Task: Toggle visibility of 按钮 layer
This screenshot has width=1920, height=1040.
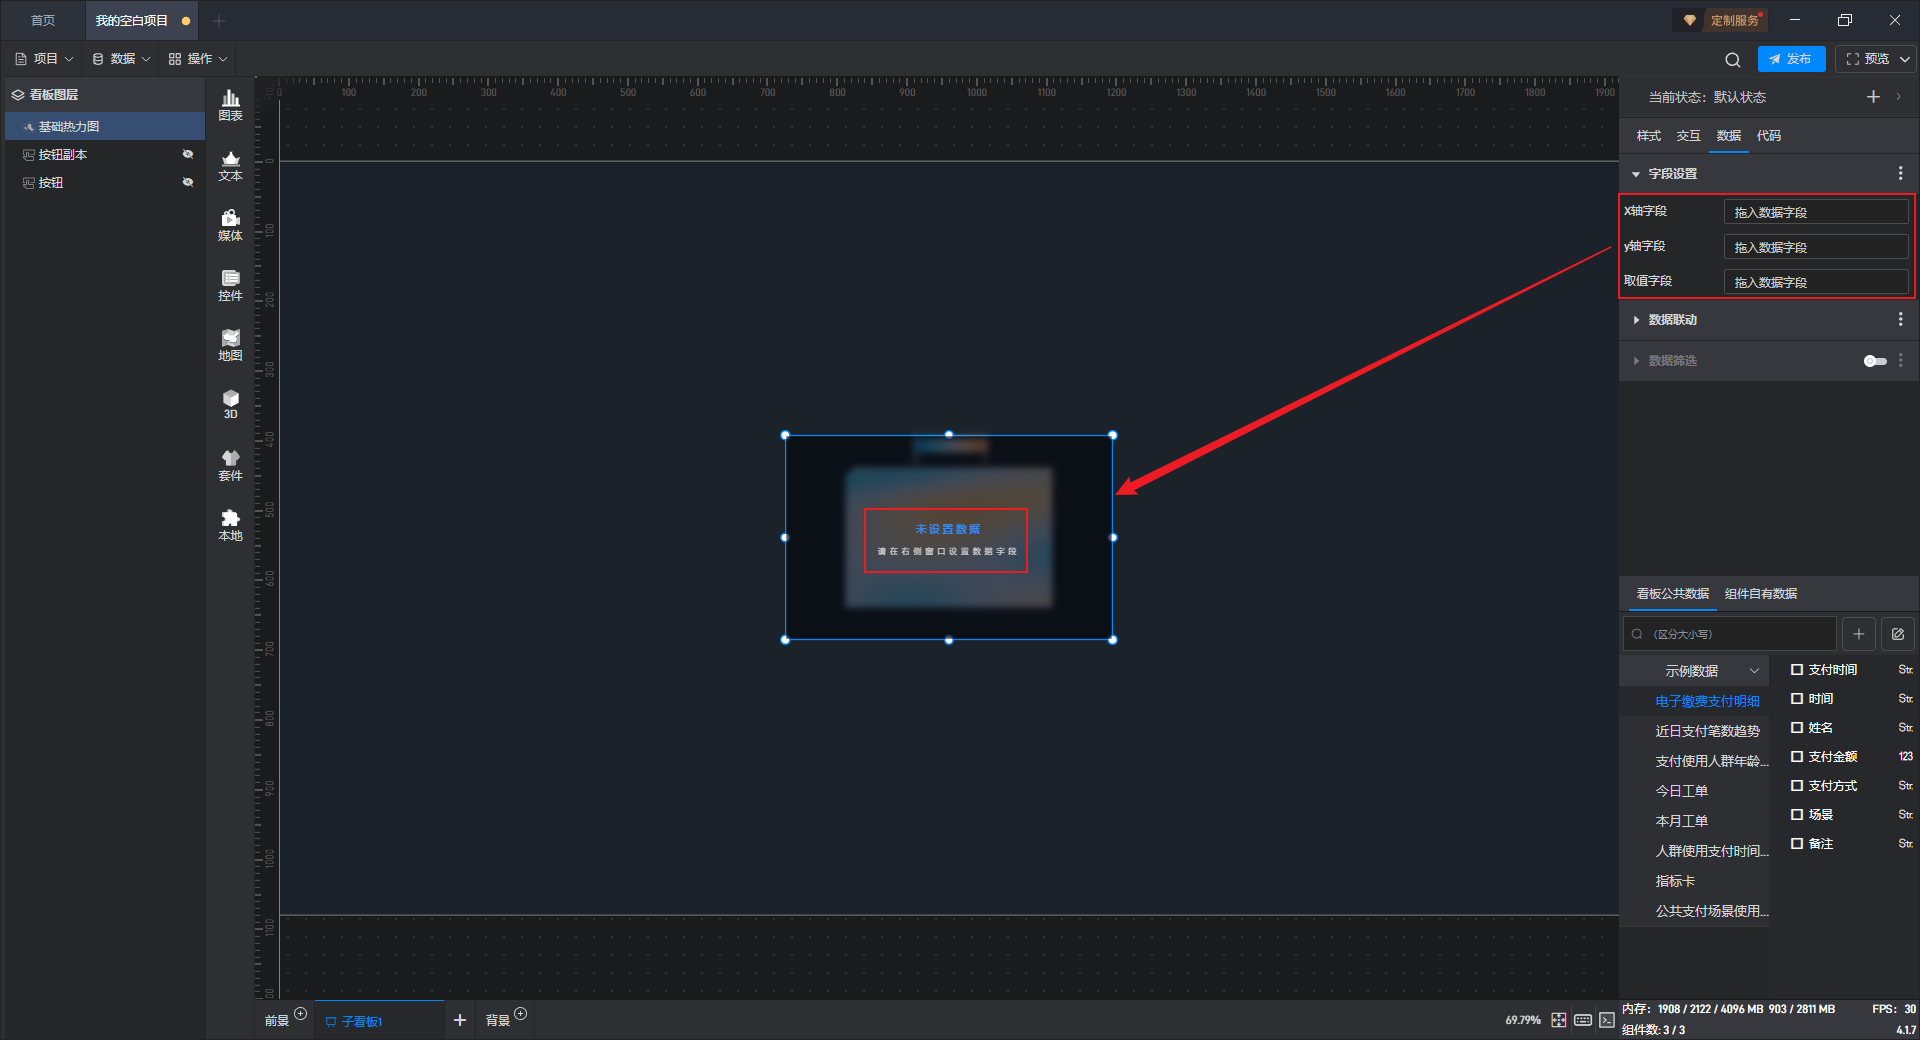Action: (x=187, y=182)
